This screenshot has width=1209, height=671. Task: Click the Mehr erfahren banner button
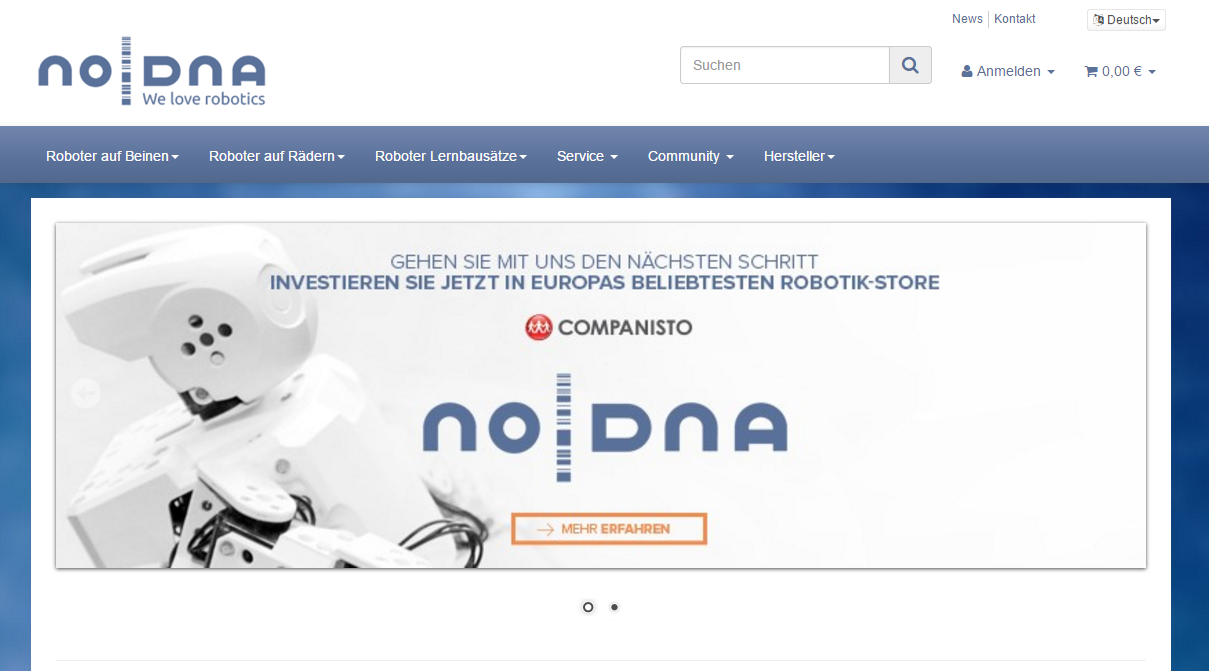tap(609, 529)
